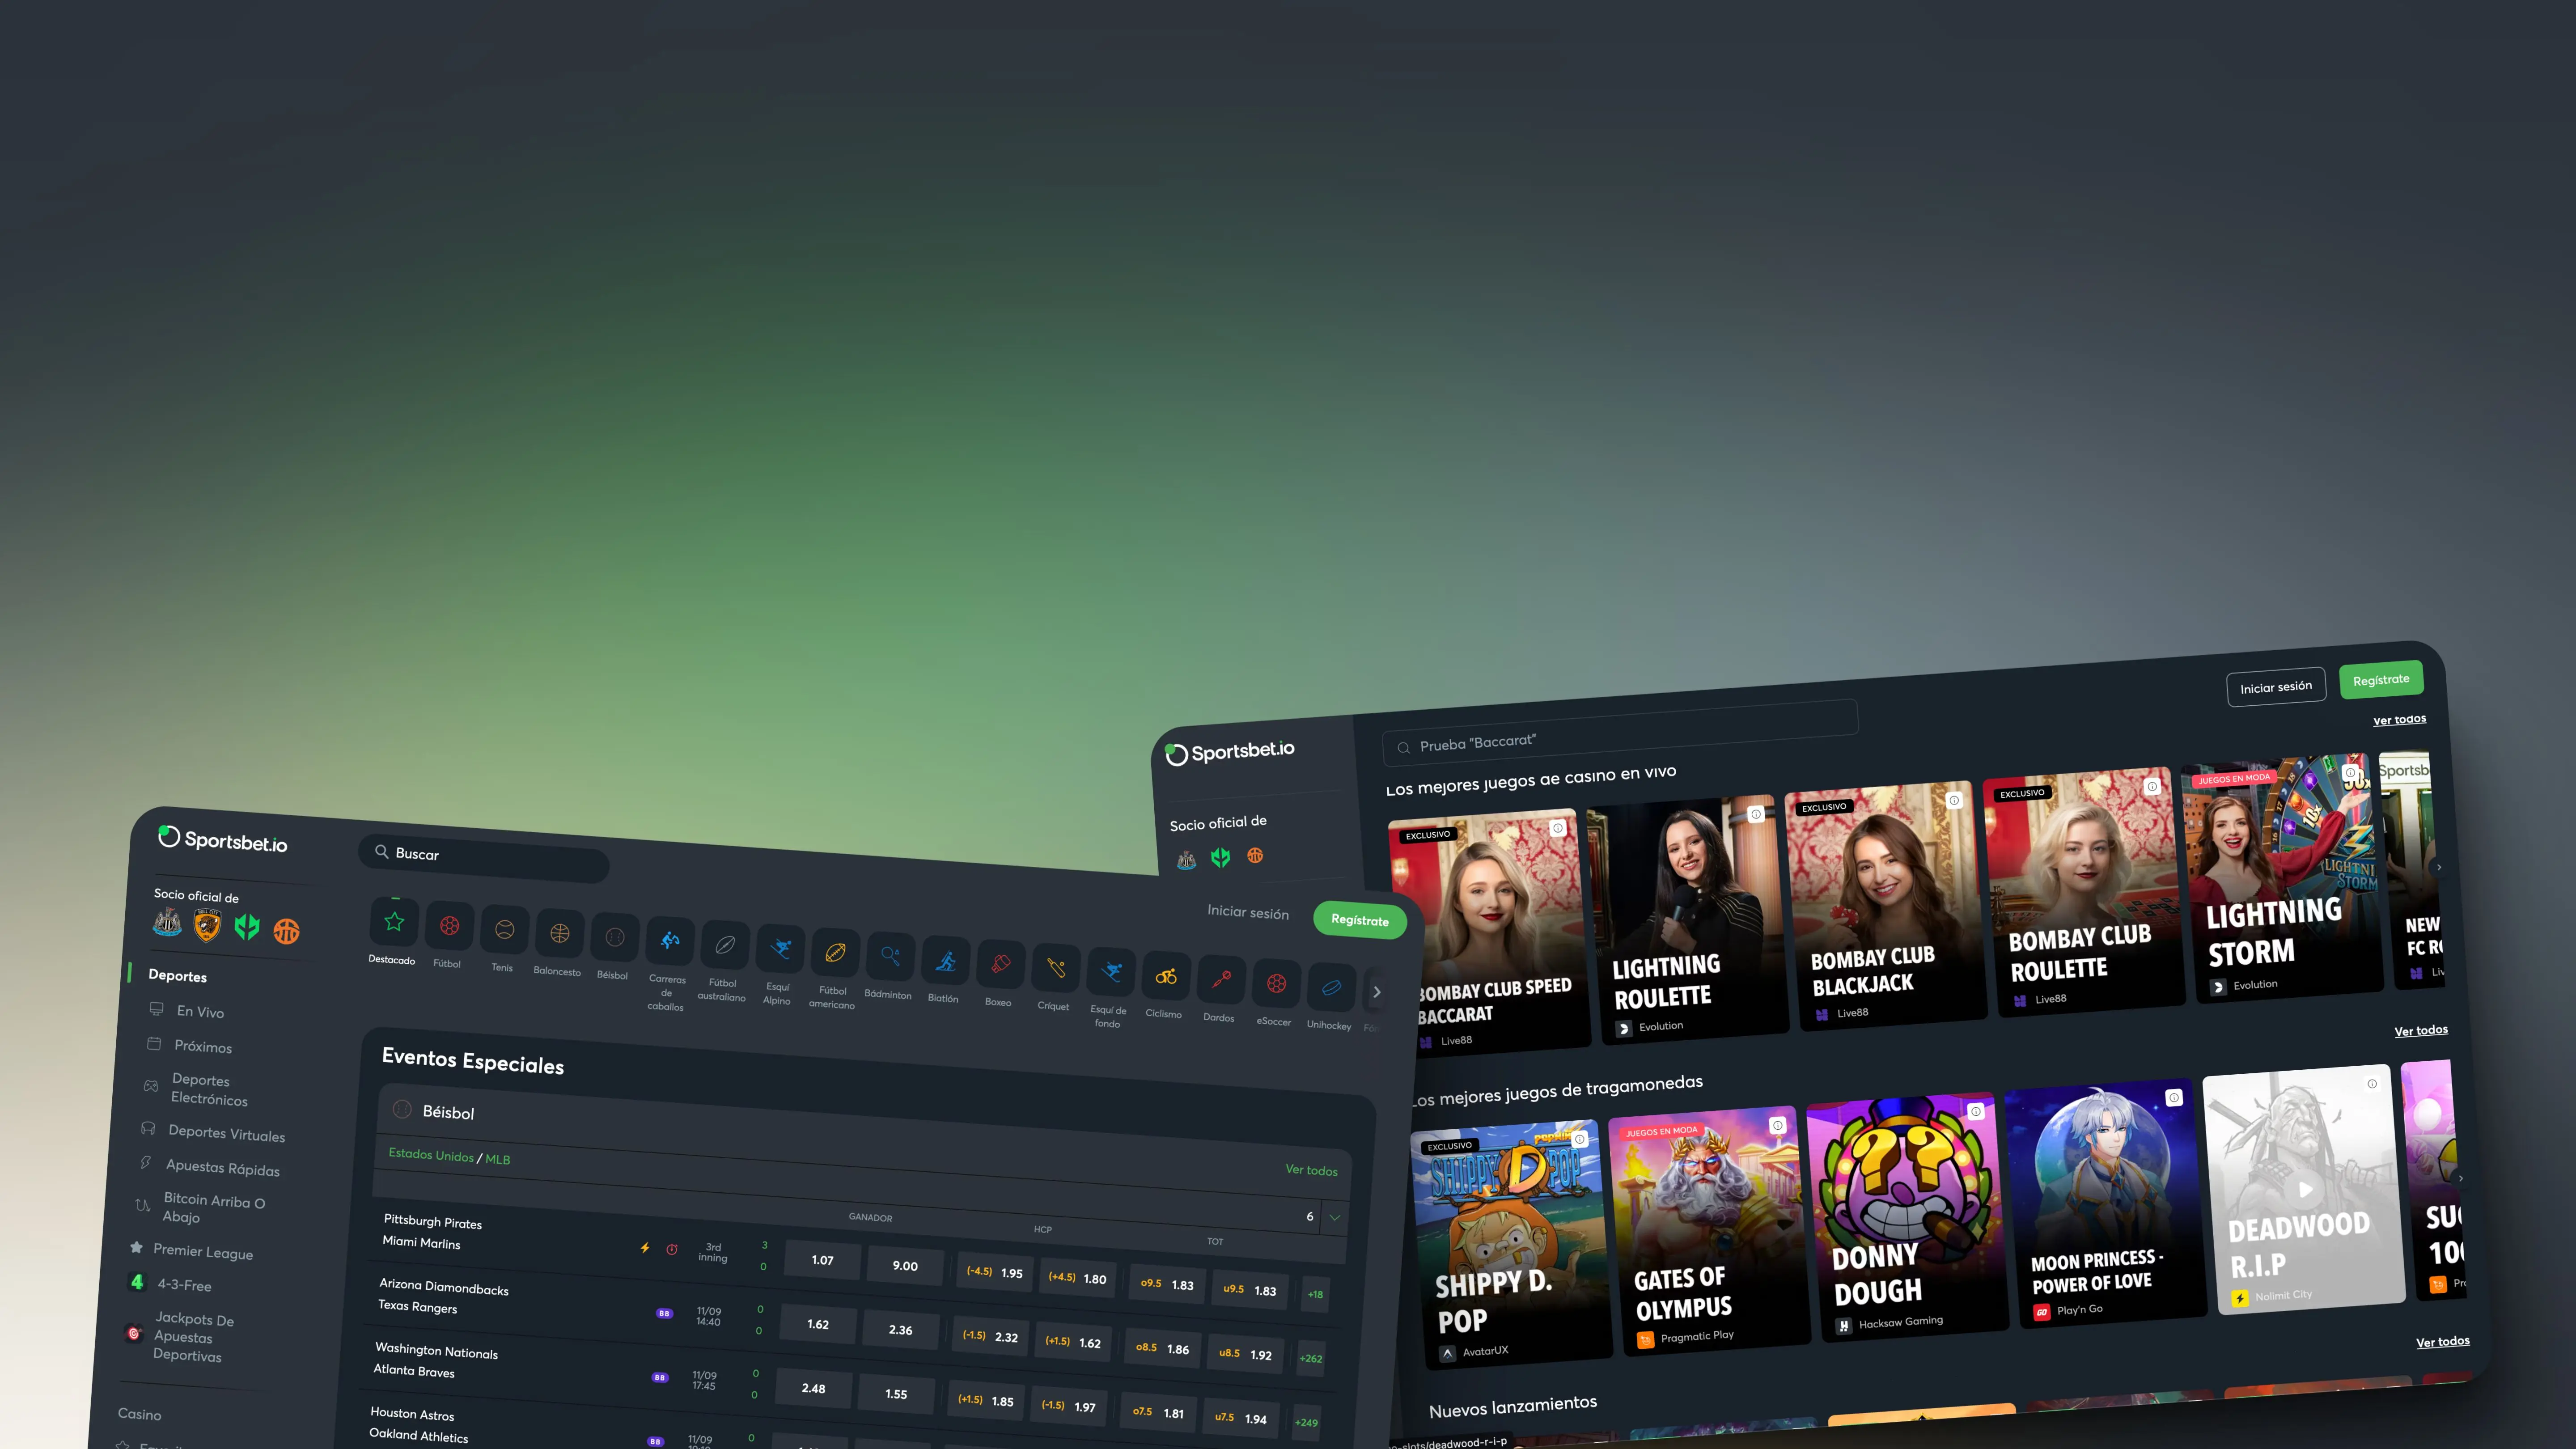This screenshot has height=1449, width=2576.
Task: Click info icon on Lightning Roulette card
Action: point(1755,814)
